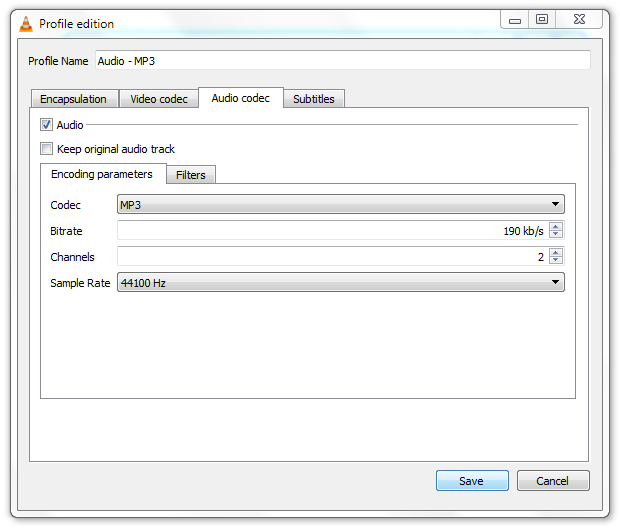Open the Sample Rate dropdown
Image resolution: width=620 pixels, height=528 pixels.
[x=340, y=282]
